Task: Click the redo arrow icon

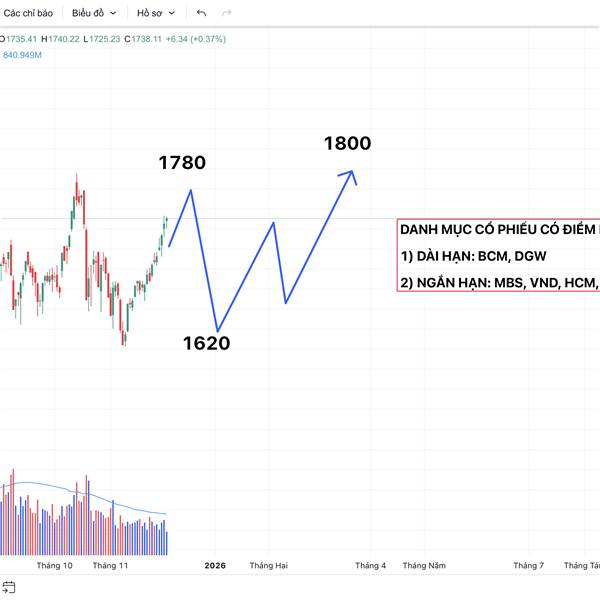Action: tap(226, 13)
